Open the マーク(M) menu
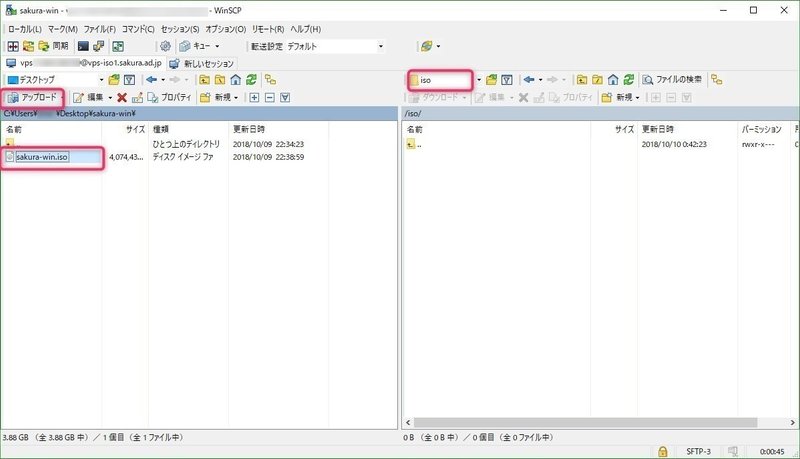 [x=63, y=29]
